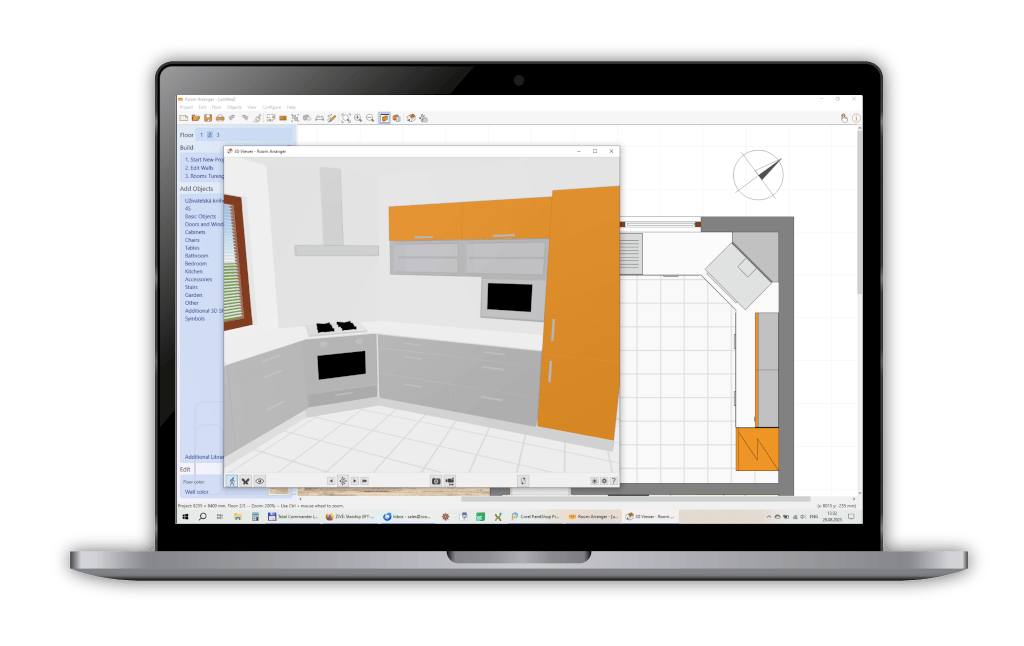Image resolution: width=1024 pixels, height=646 pixels.
Task: Expand the Kitchen object category
Action: click(194, 271)
